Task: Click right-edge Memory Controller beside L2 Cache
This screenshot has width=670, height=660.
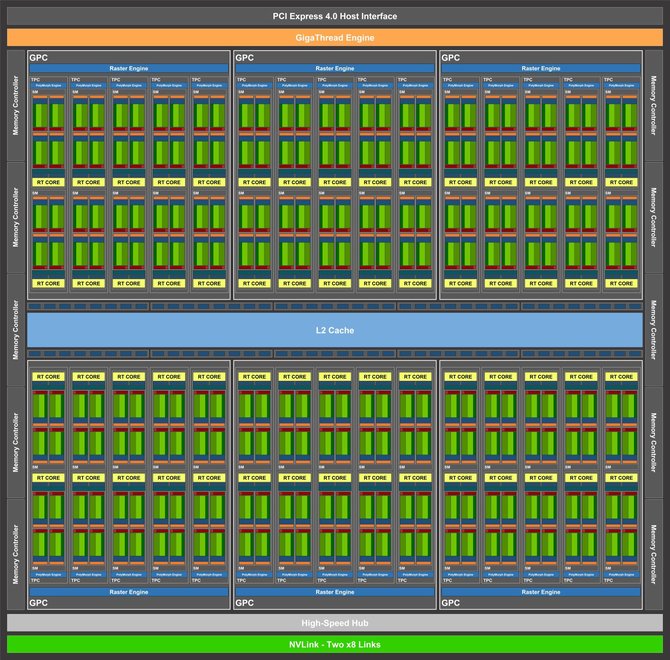Action: (x=653, y=330)
